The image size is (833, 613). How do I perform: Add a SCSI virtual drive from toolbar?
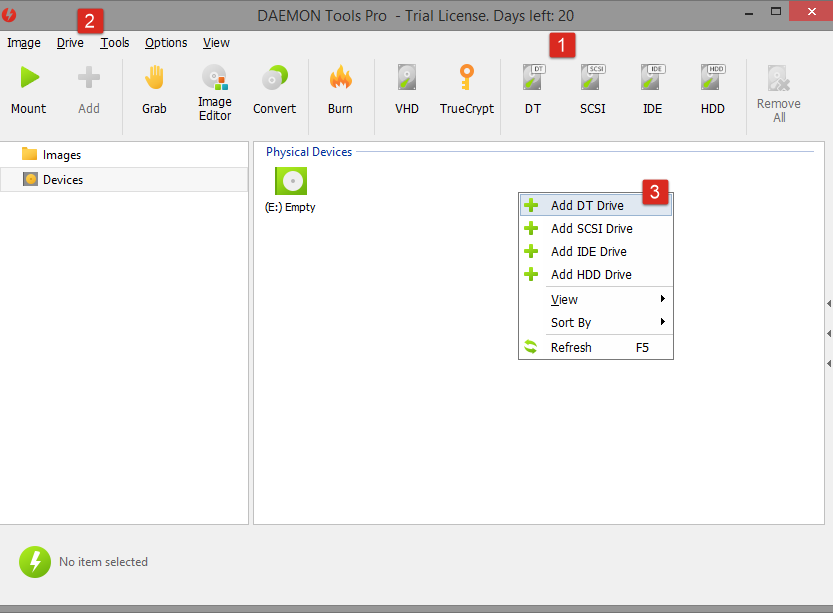[592, 90]
